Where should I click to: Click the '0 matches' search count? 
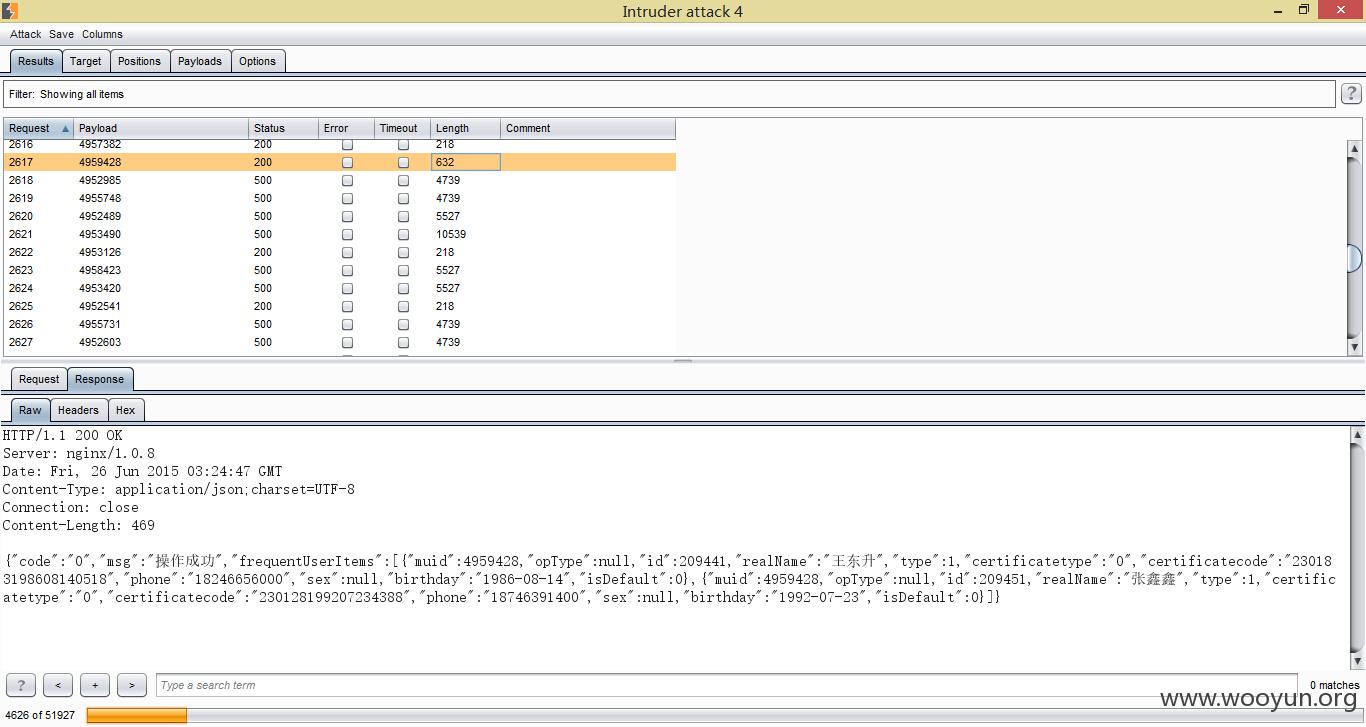click(x=1334, y=685)
